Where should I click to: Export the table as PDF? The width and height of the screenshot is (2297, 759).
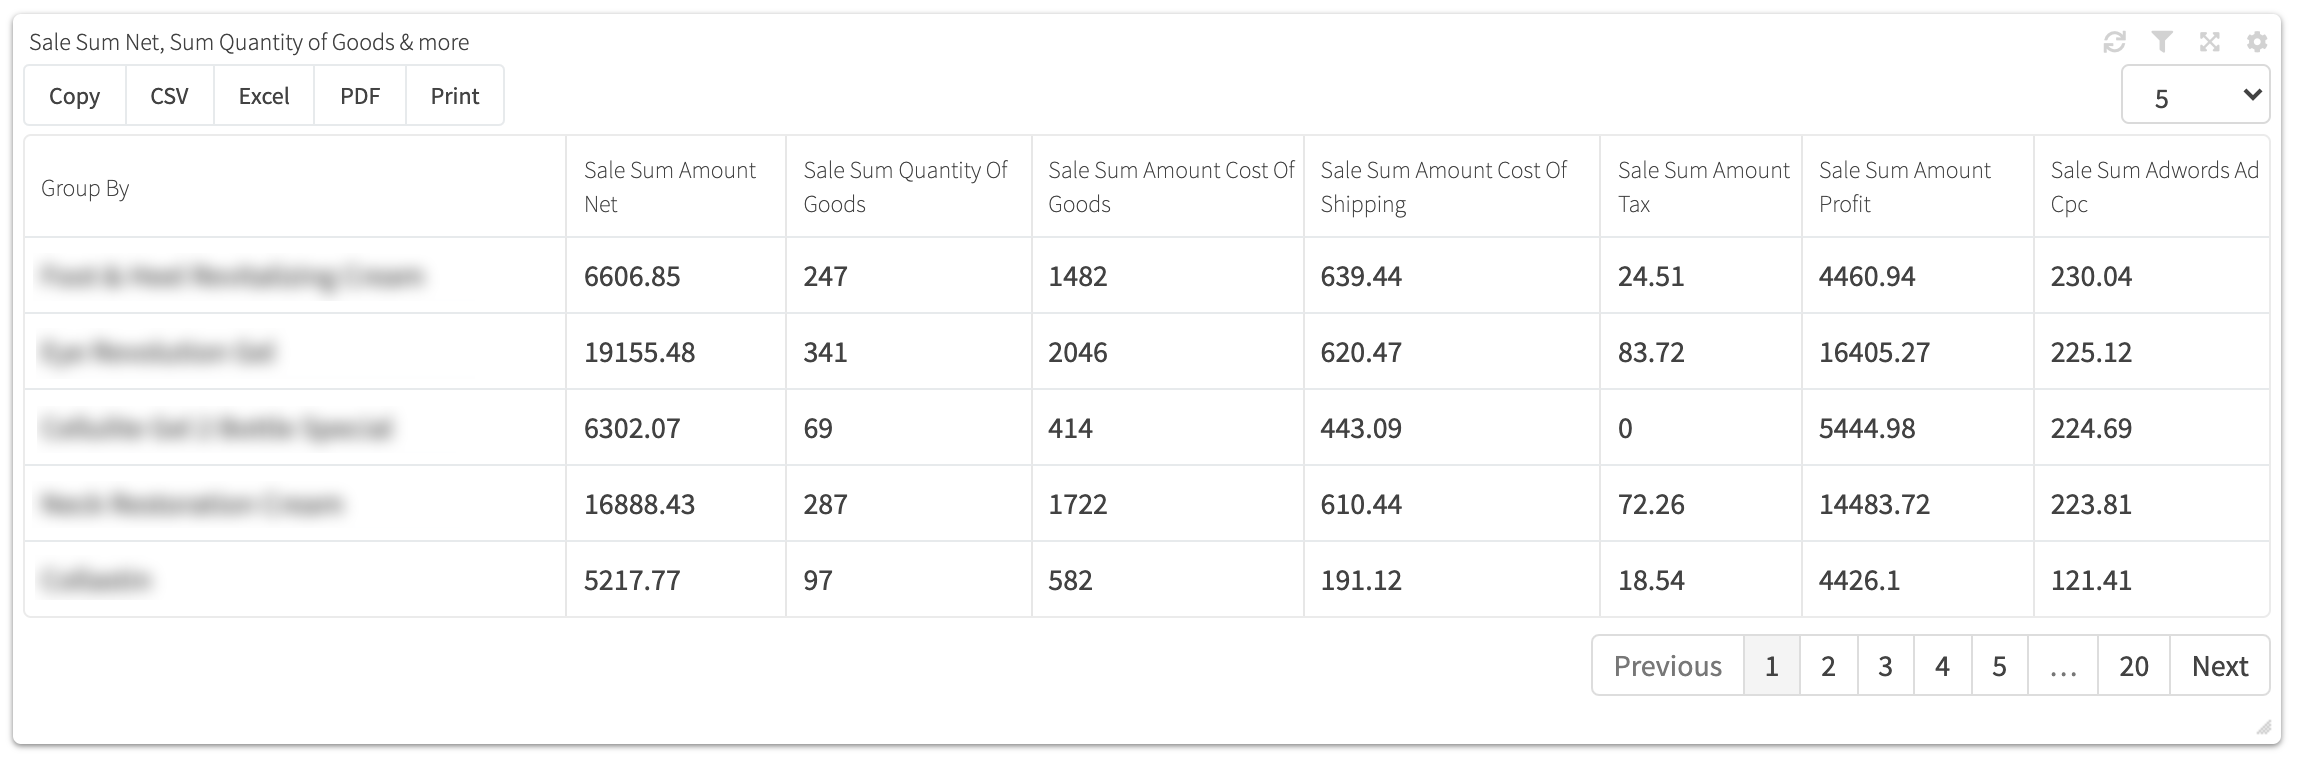tap(360, 96)
